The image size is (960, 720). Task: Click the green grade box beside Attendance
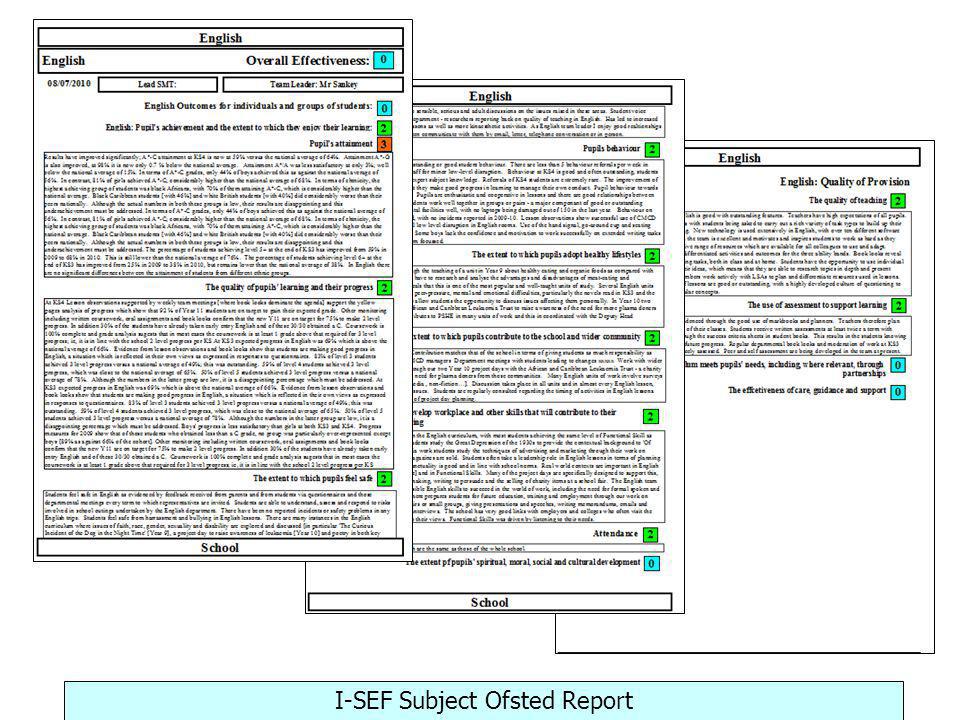[x=651, y=534]
